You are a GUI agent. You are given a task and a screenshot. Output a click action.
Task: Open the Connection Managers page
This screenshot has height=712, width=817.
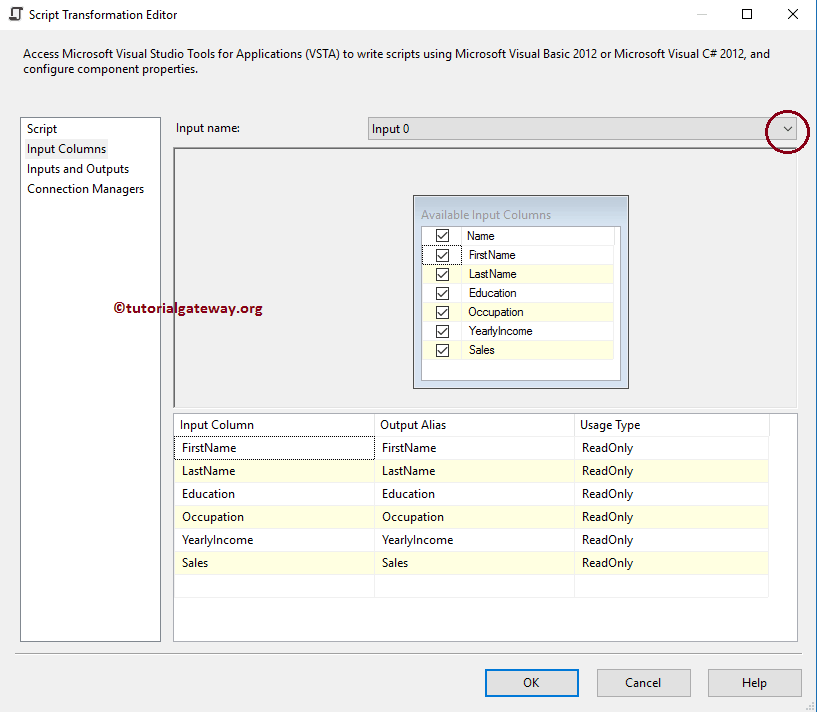point(85,188)
